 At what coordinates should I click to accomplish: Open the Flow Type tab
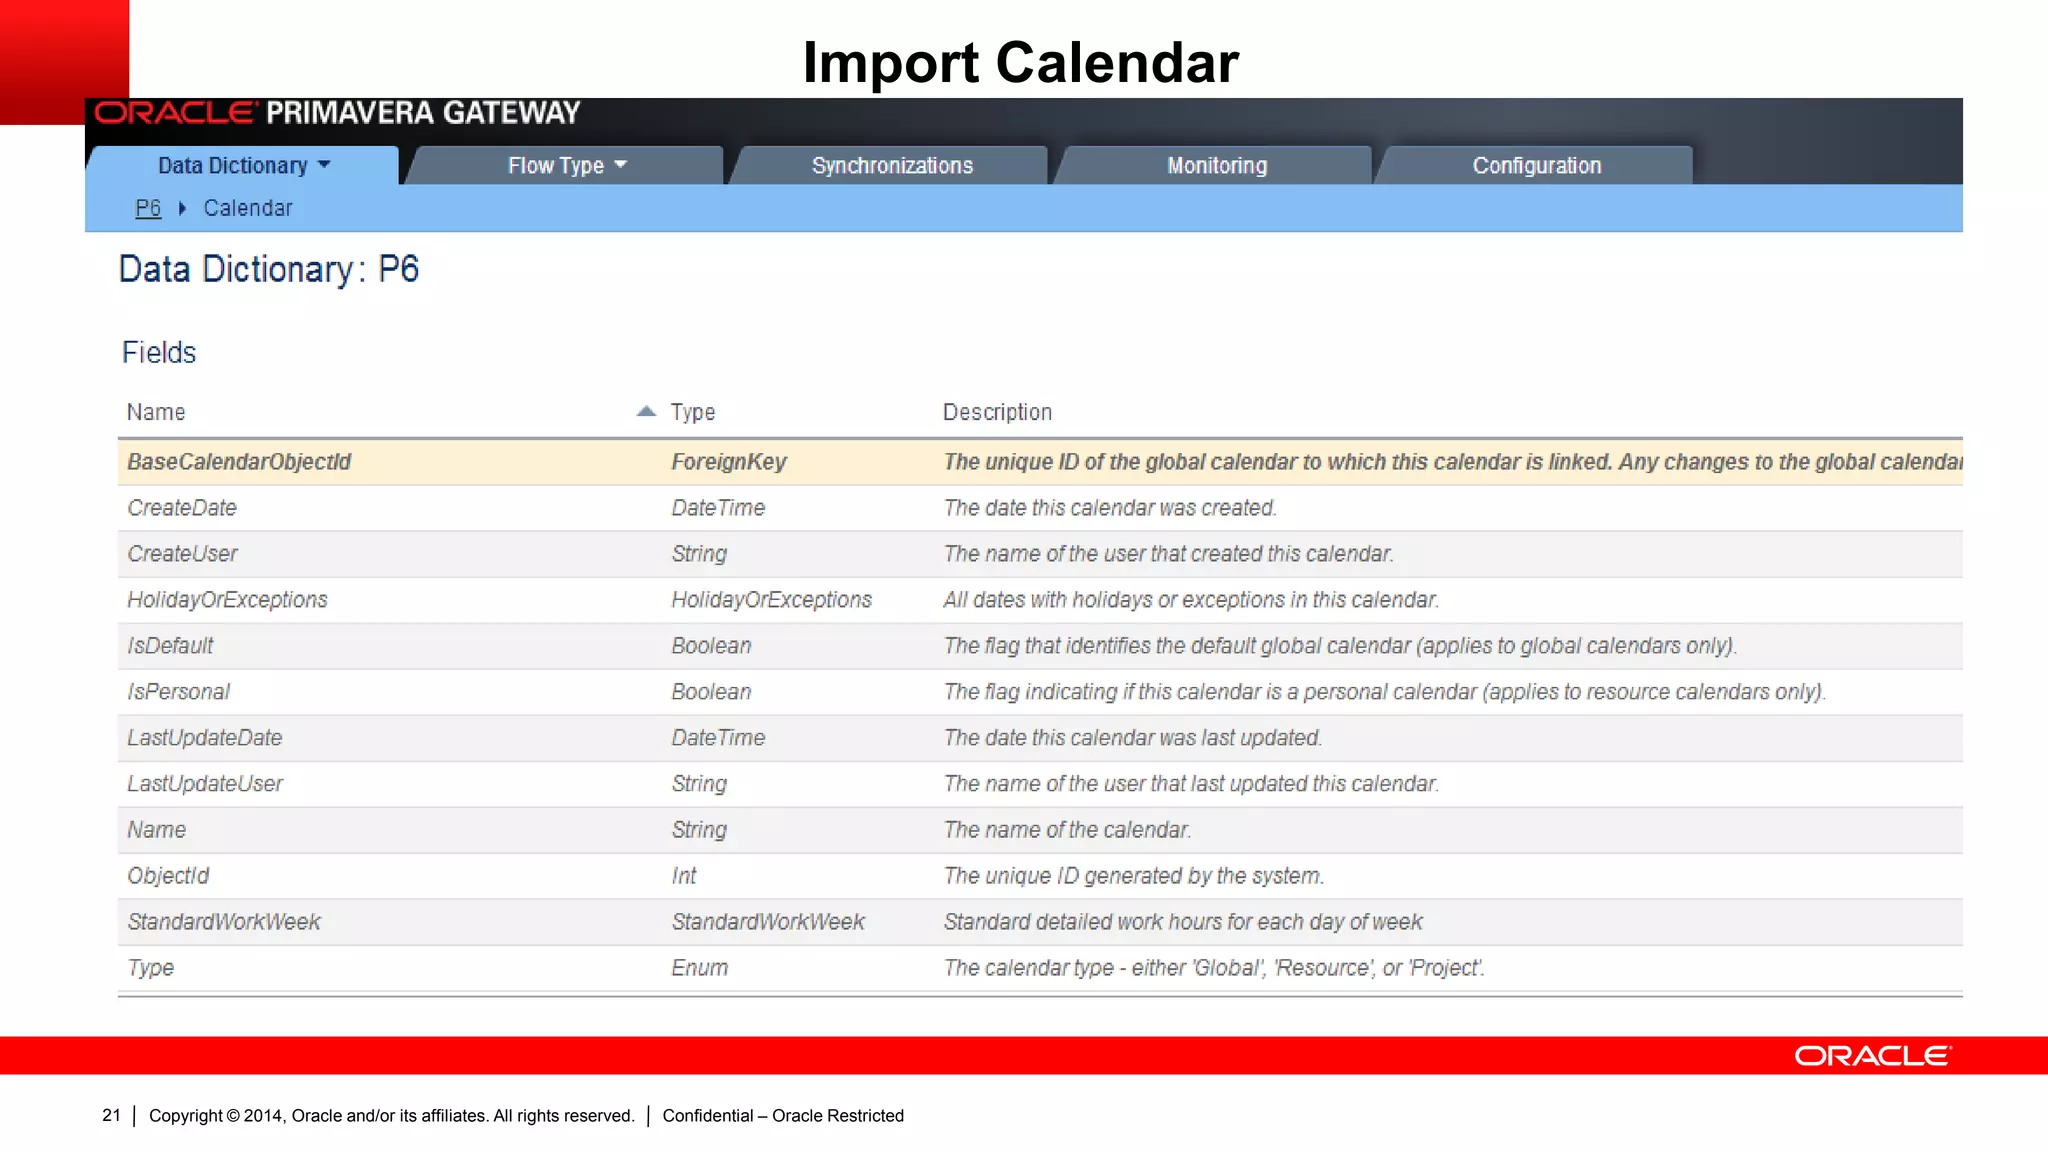[566, 166]
